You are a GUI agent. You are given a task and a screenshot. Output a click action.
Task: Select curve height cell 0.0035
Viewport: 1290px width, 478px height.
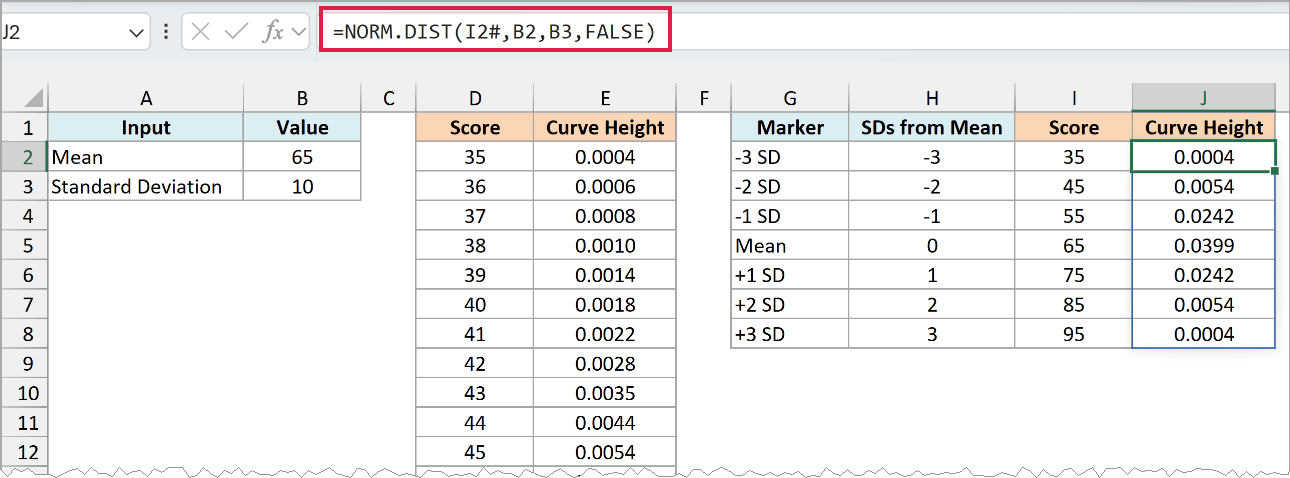(605, 393)
